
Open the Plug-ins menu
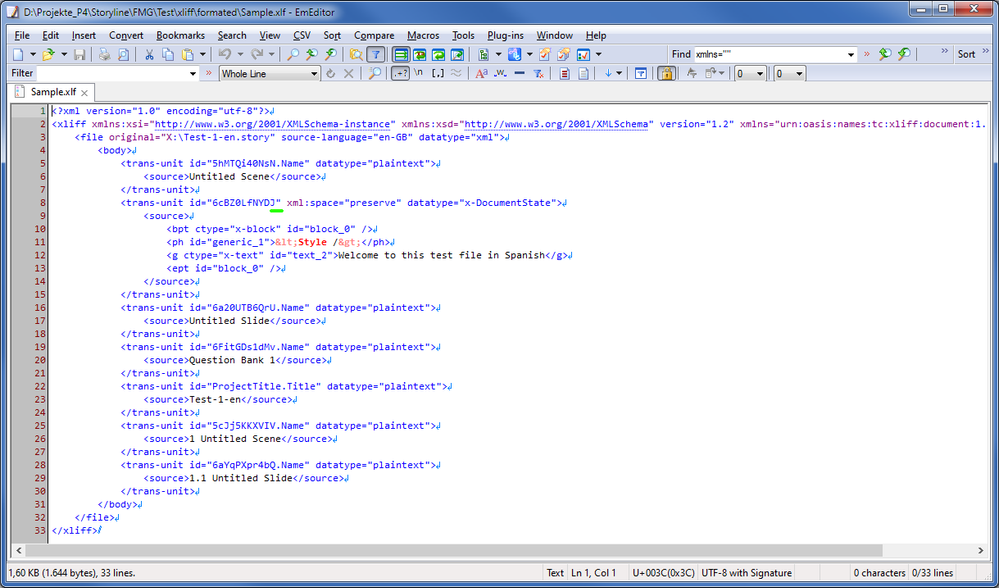coord(505,36)
